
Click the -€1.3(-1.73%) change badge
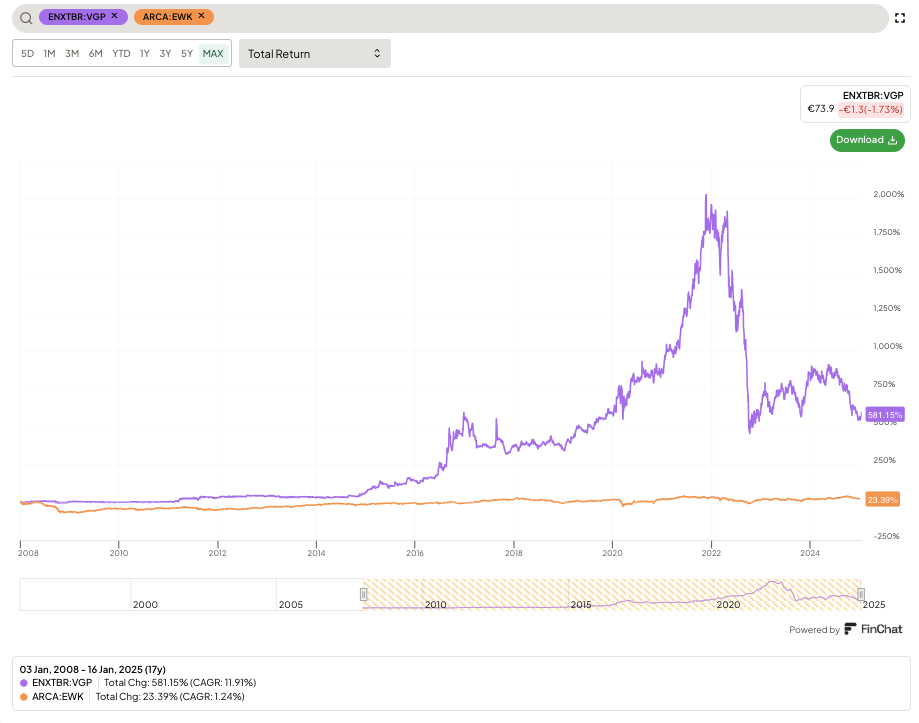pyautogui.click(x=870, y=110)
